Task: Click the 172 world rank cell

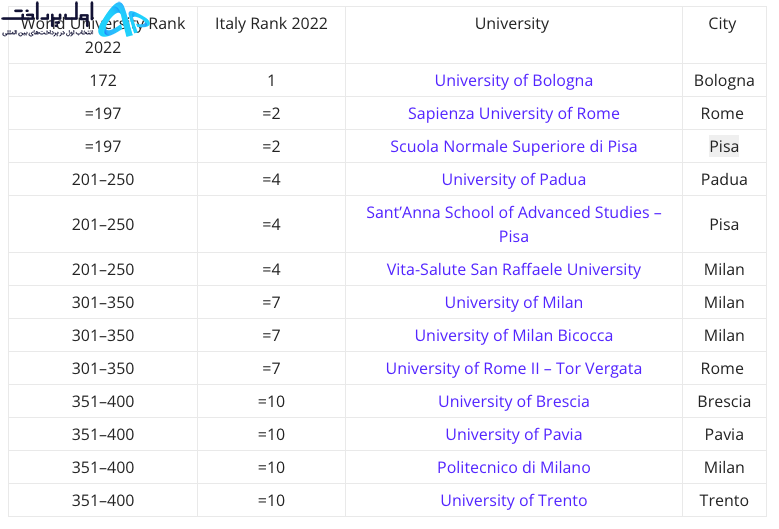Action: (103, 80)
